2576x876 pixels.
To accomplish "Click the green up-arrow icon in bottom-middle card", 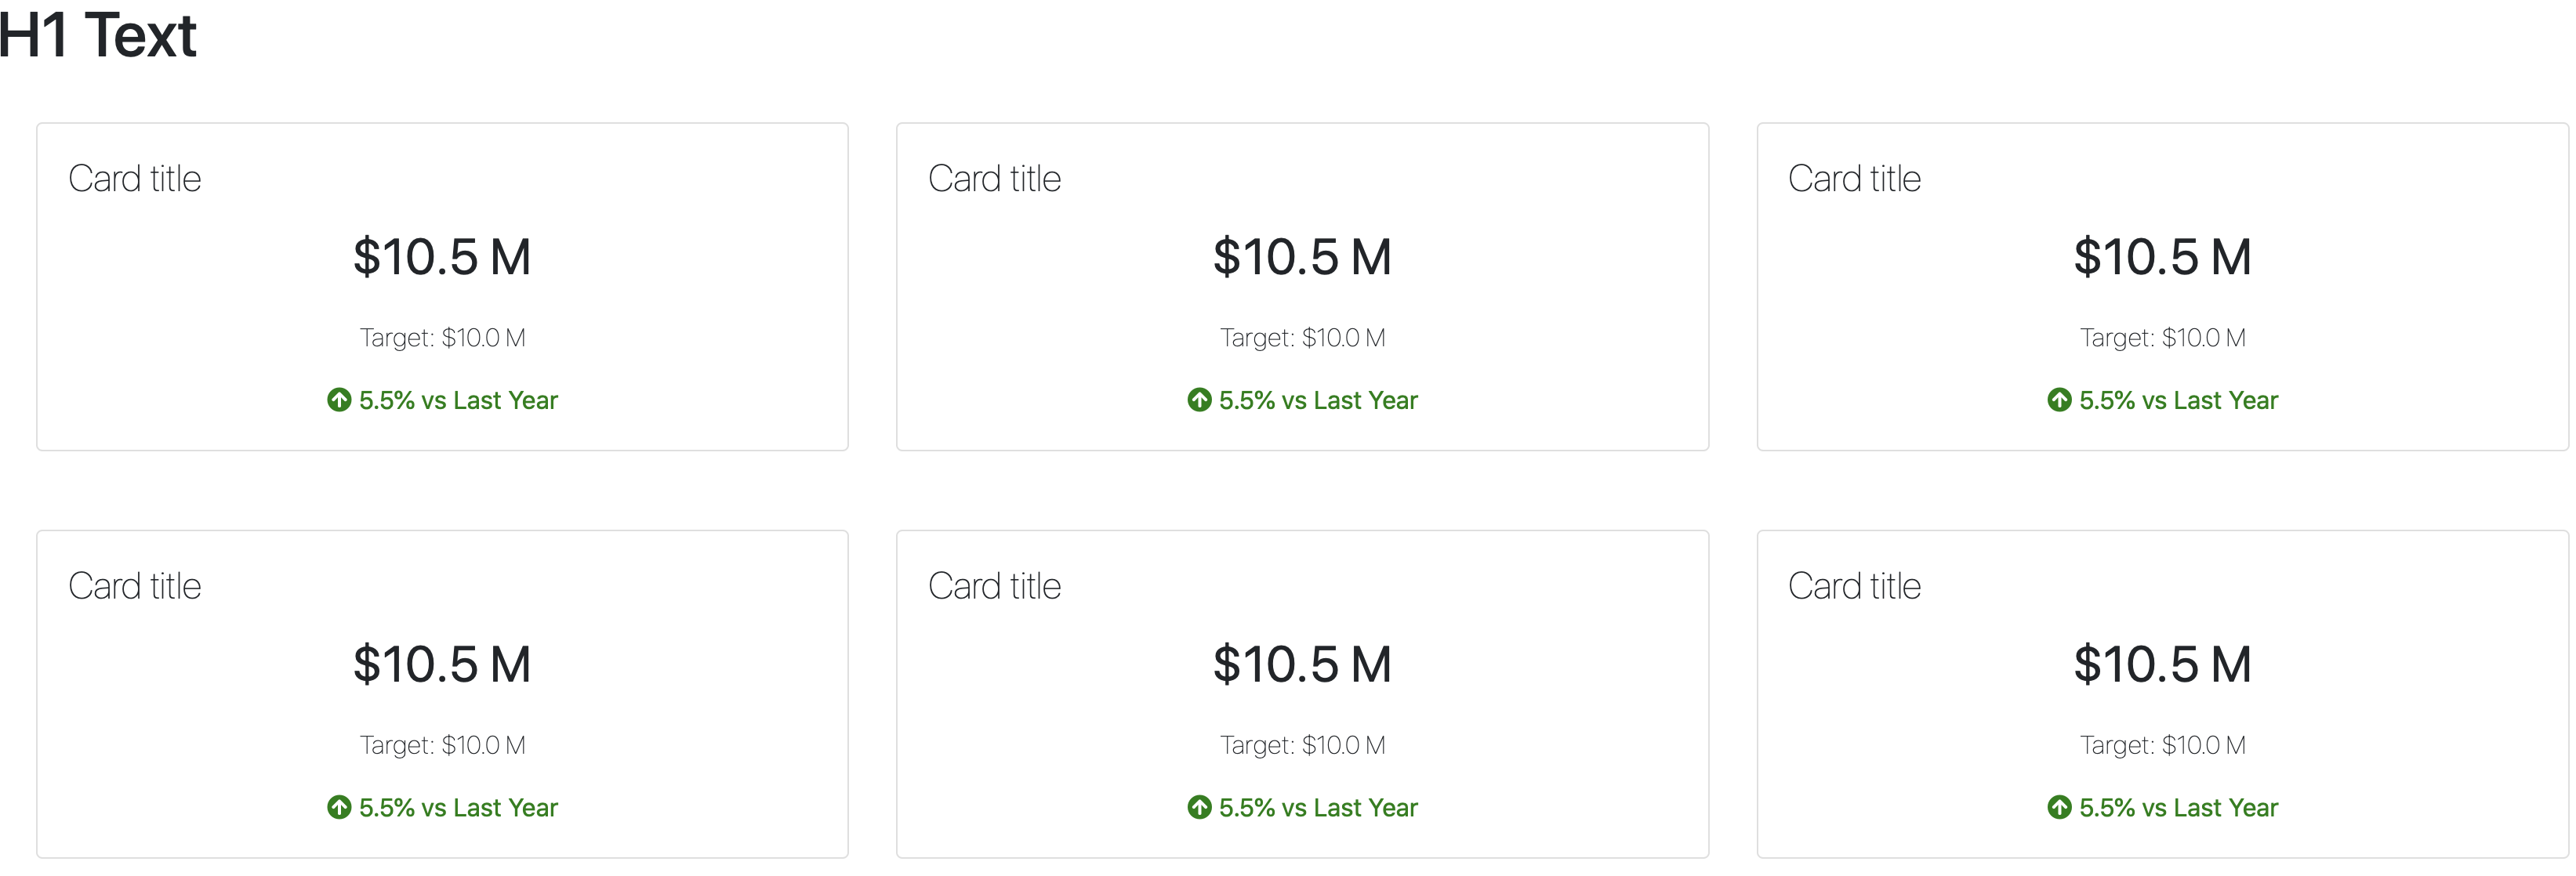I will click(x=1199, y=807).
